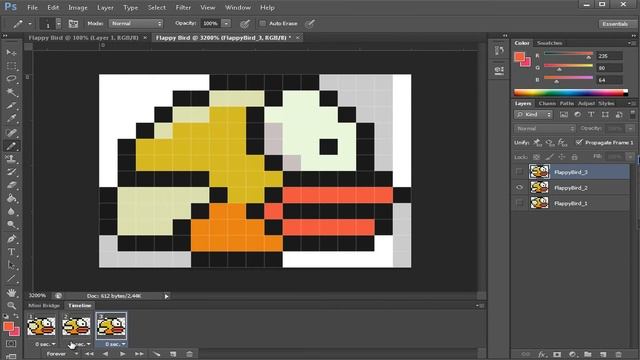The image size is (640, 360).
Task: Click the Unify layer position icon
Action: [x=538, y=142]
